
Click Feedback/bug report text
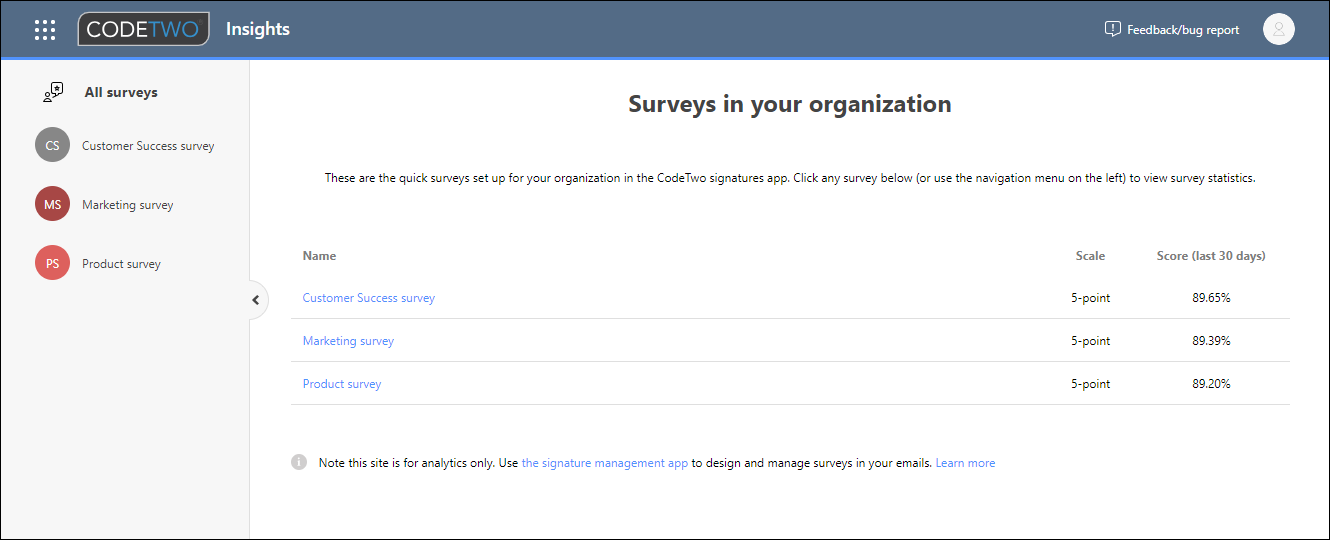[1183, 30]
